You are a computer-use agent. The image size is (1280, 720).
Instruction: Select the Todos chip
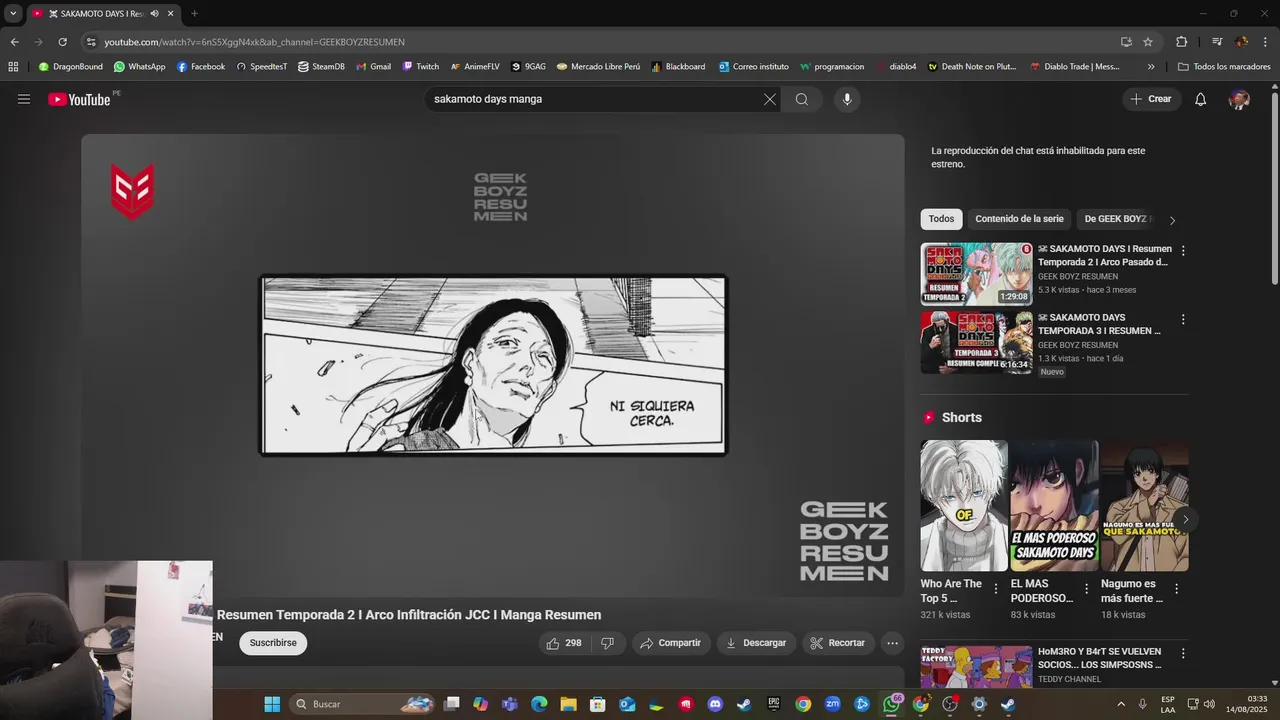coord(941,219)
